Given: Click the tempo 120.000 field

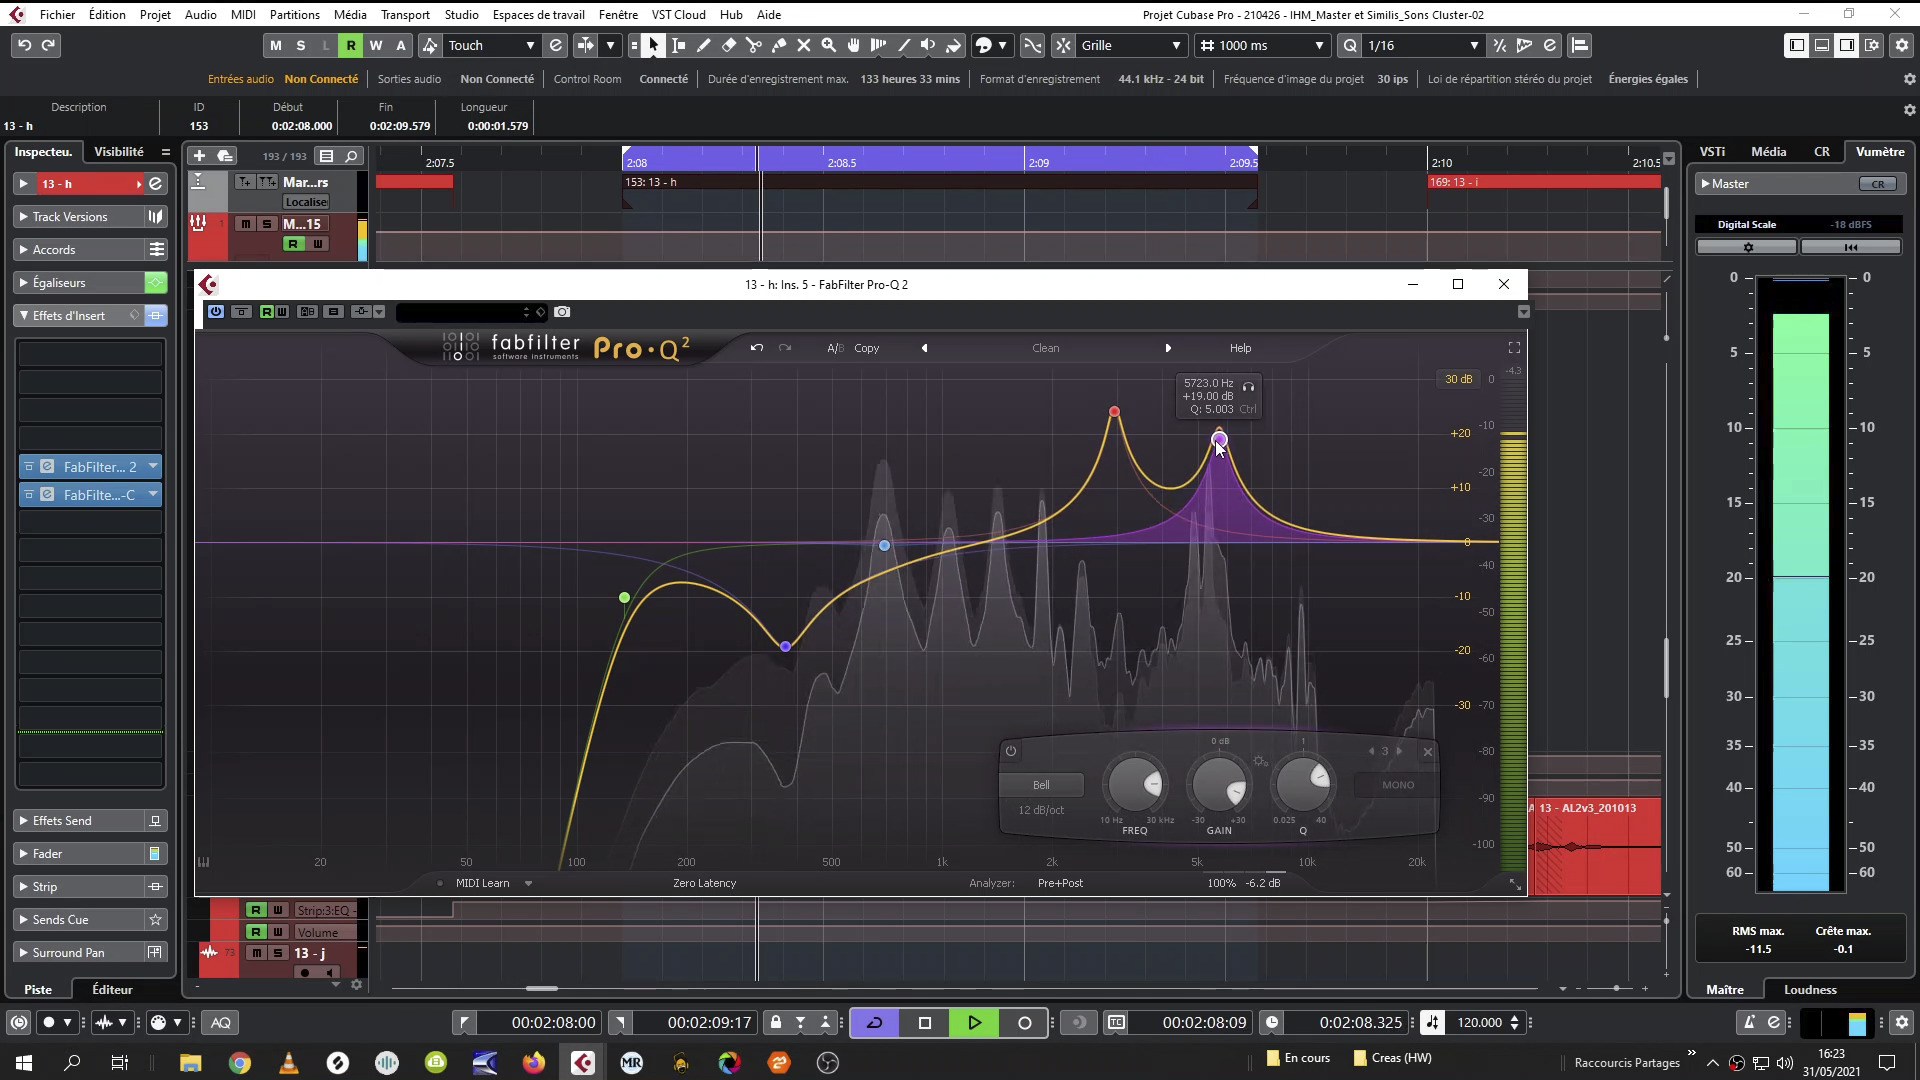Looking at the screenshot, I should coord(1479,1022).
